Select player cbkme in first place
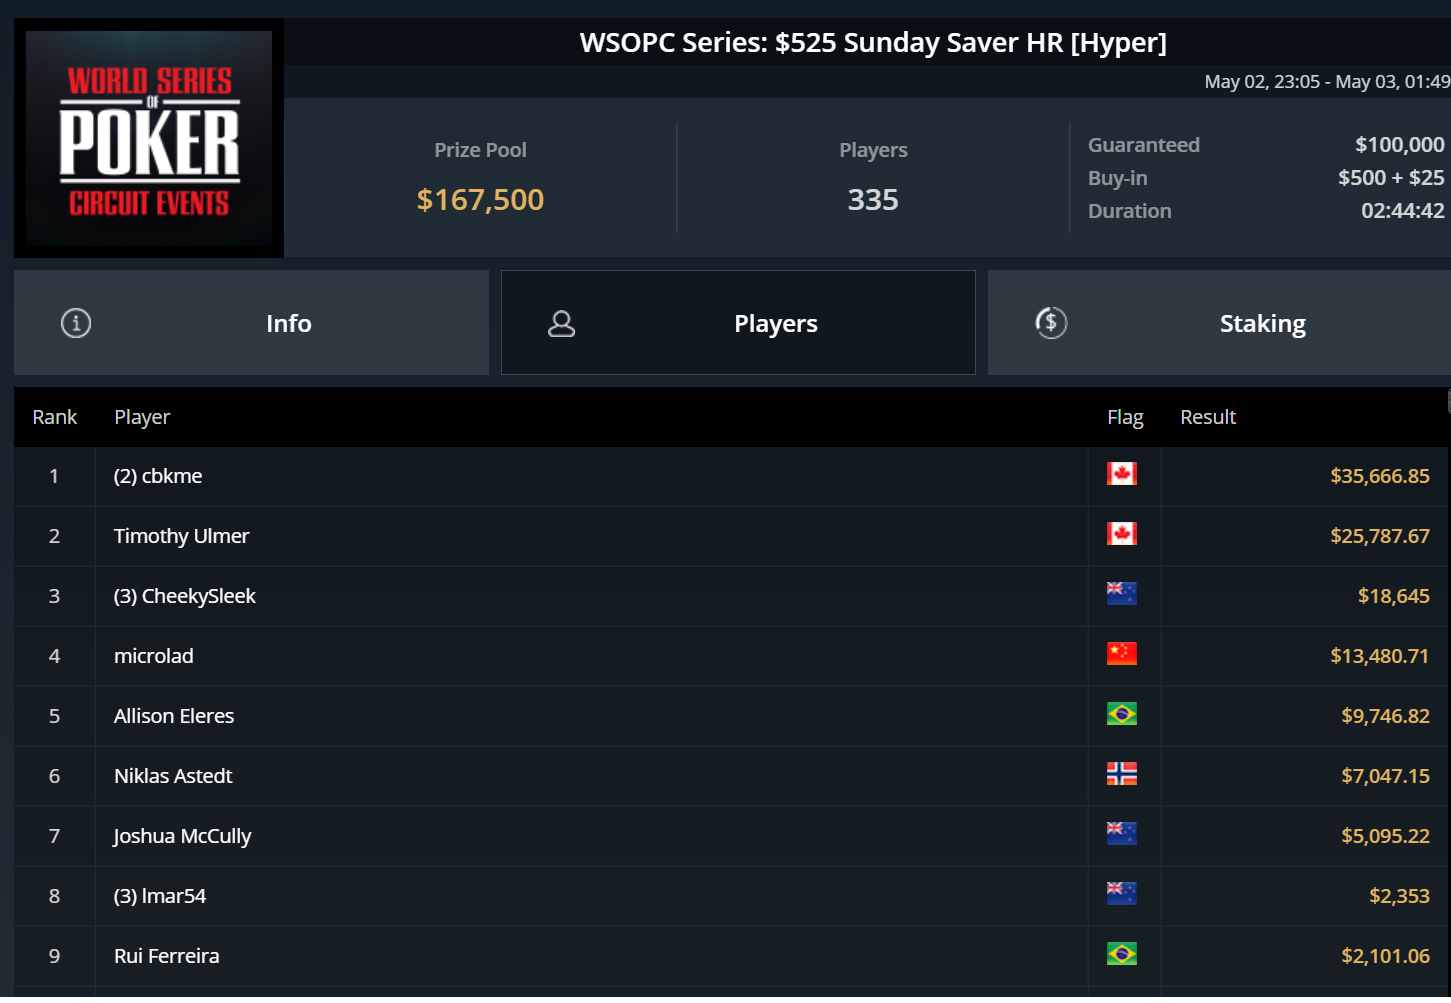This screenshot has width=1451, height=1003. click(158, 476)
